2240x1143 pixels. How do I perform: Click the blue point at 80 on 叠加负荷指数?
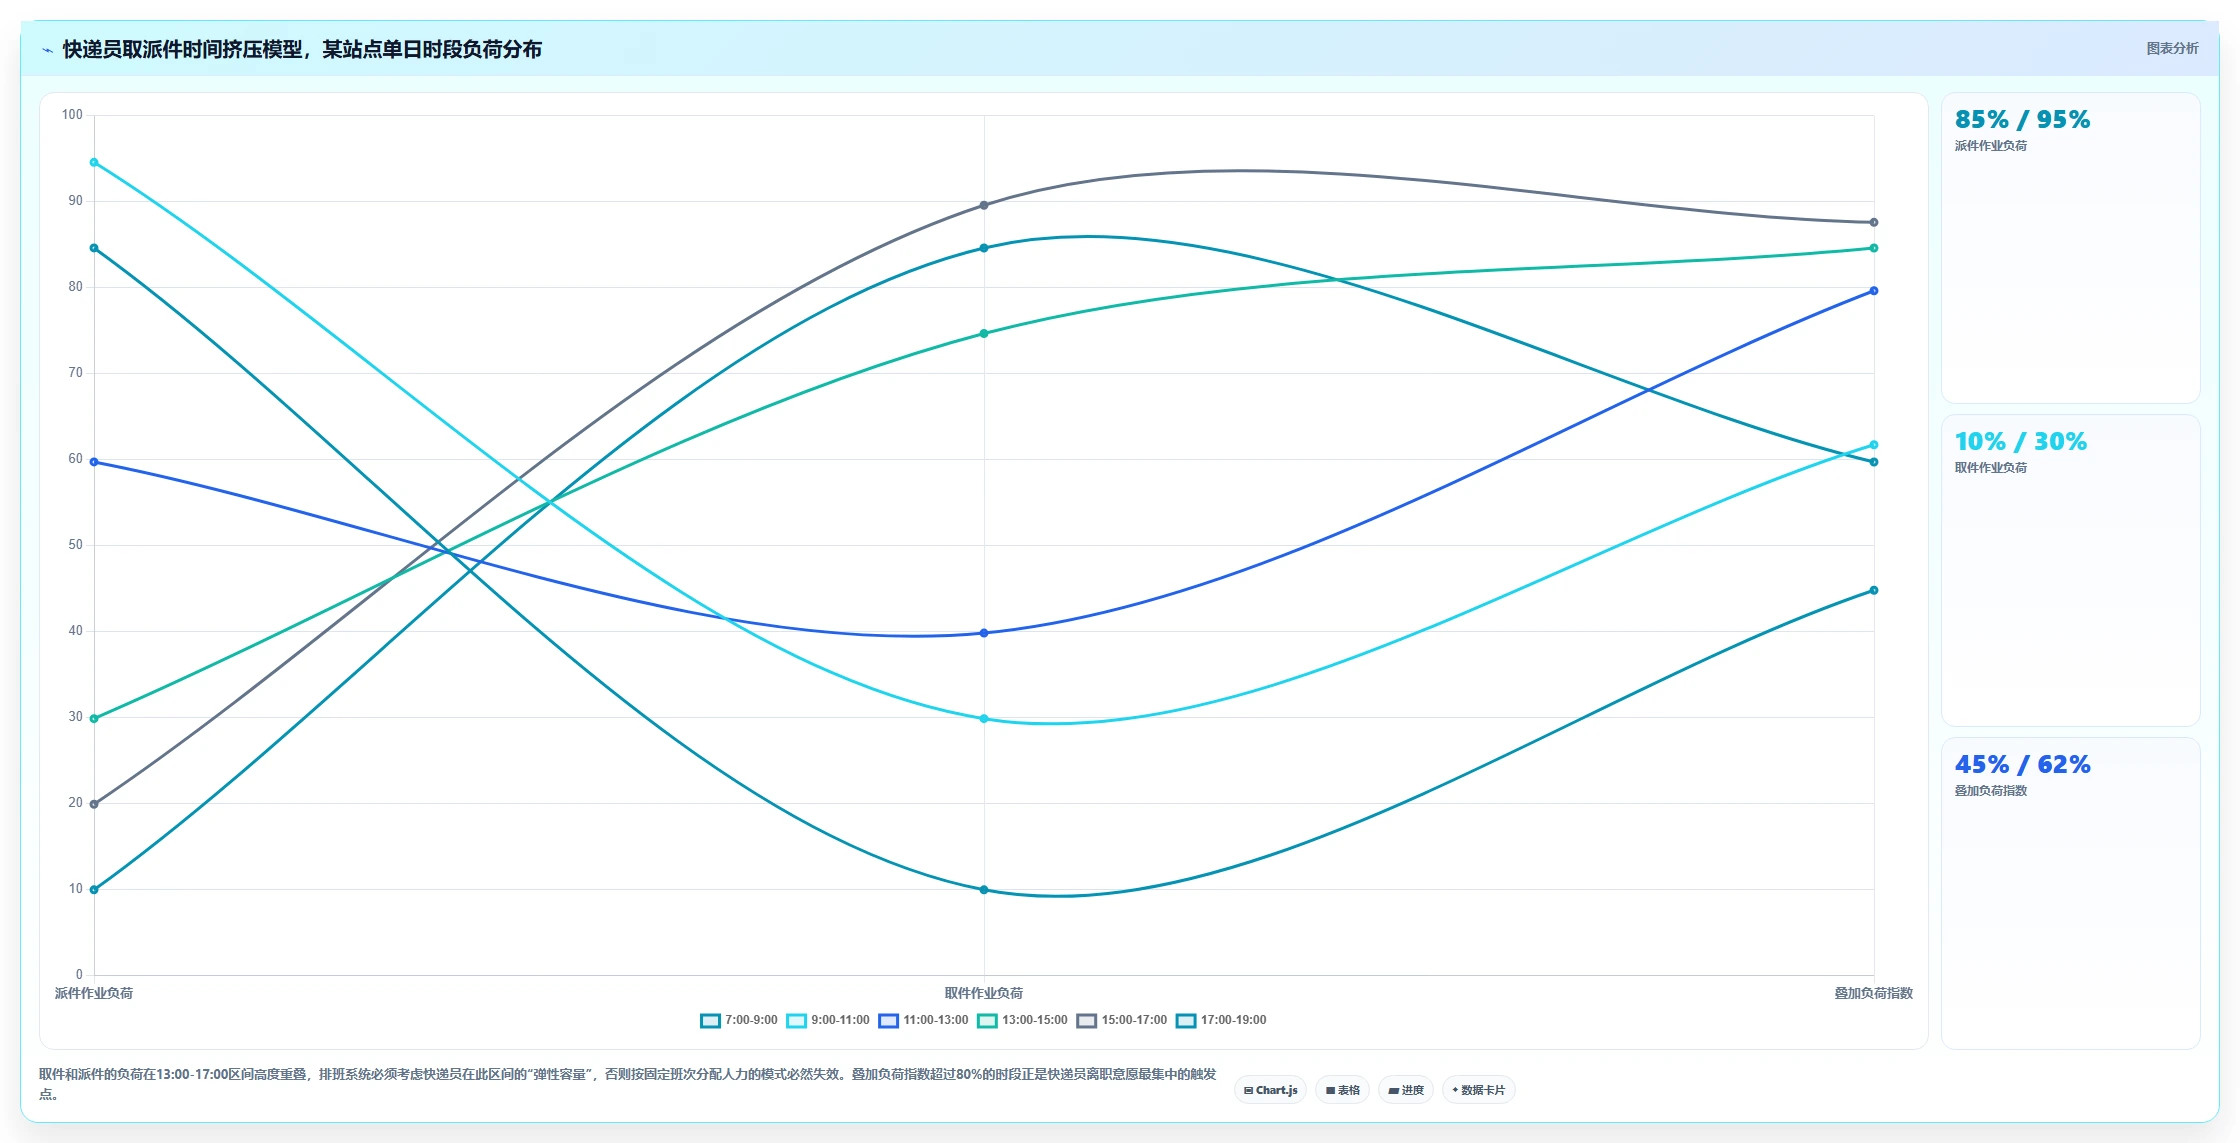1874,291
